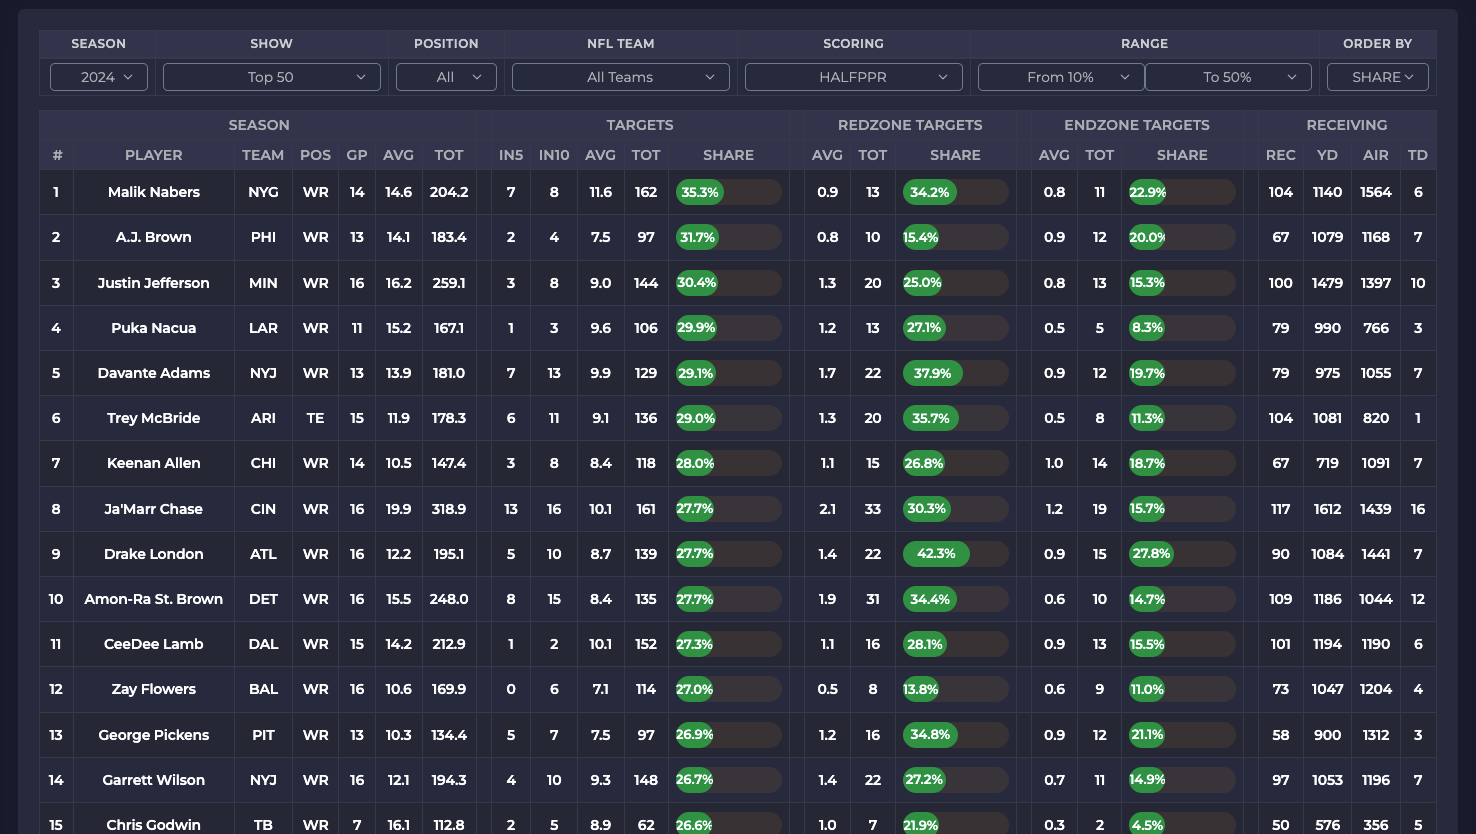
Task: Select player Zay Flowers
Action: click(154, 689)
